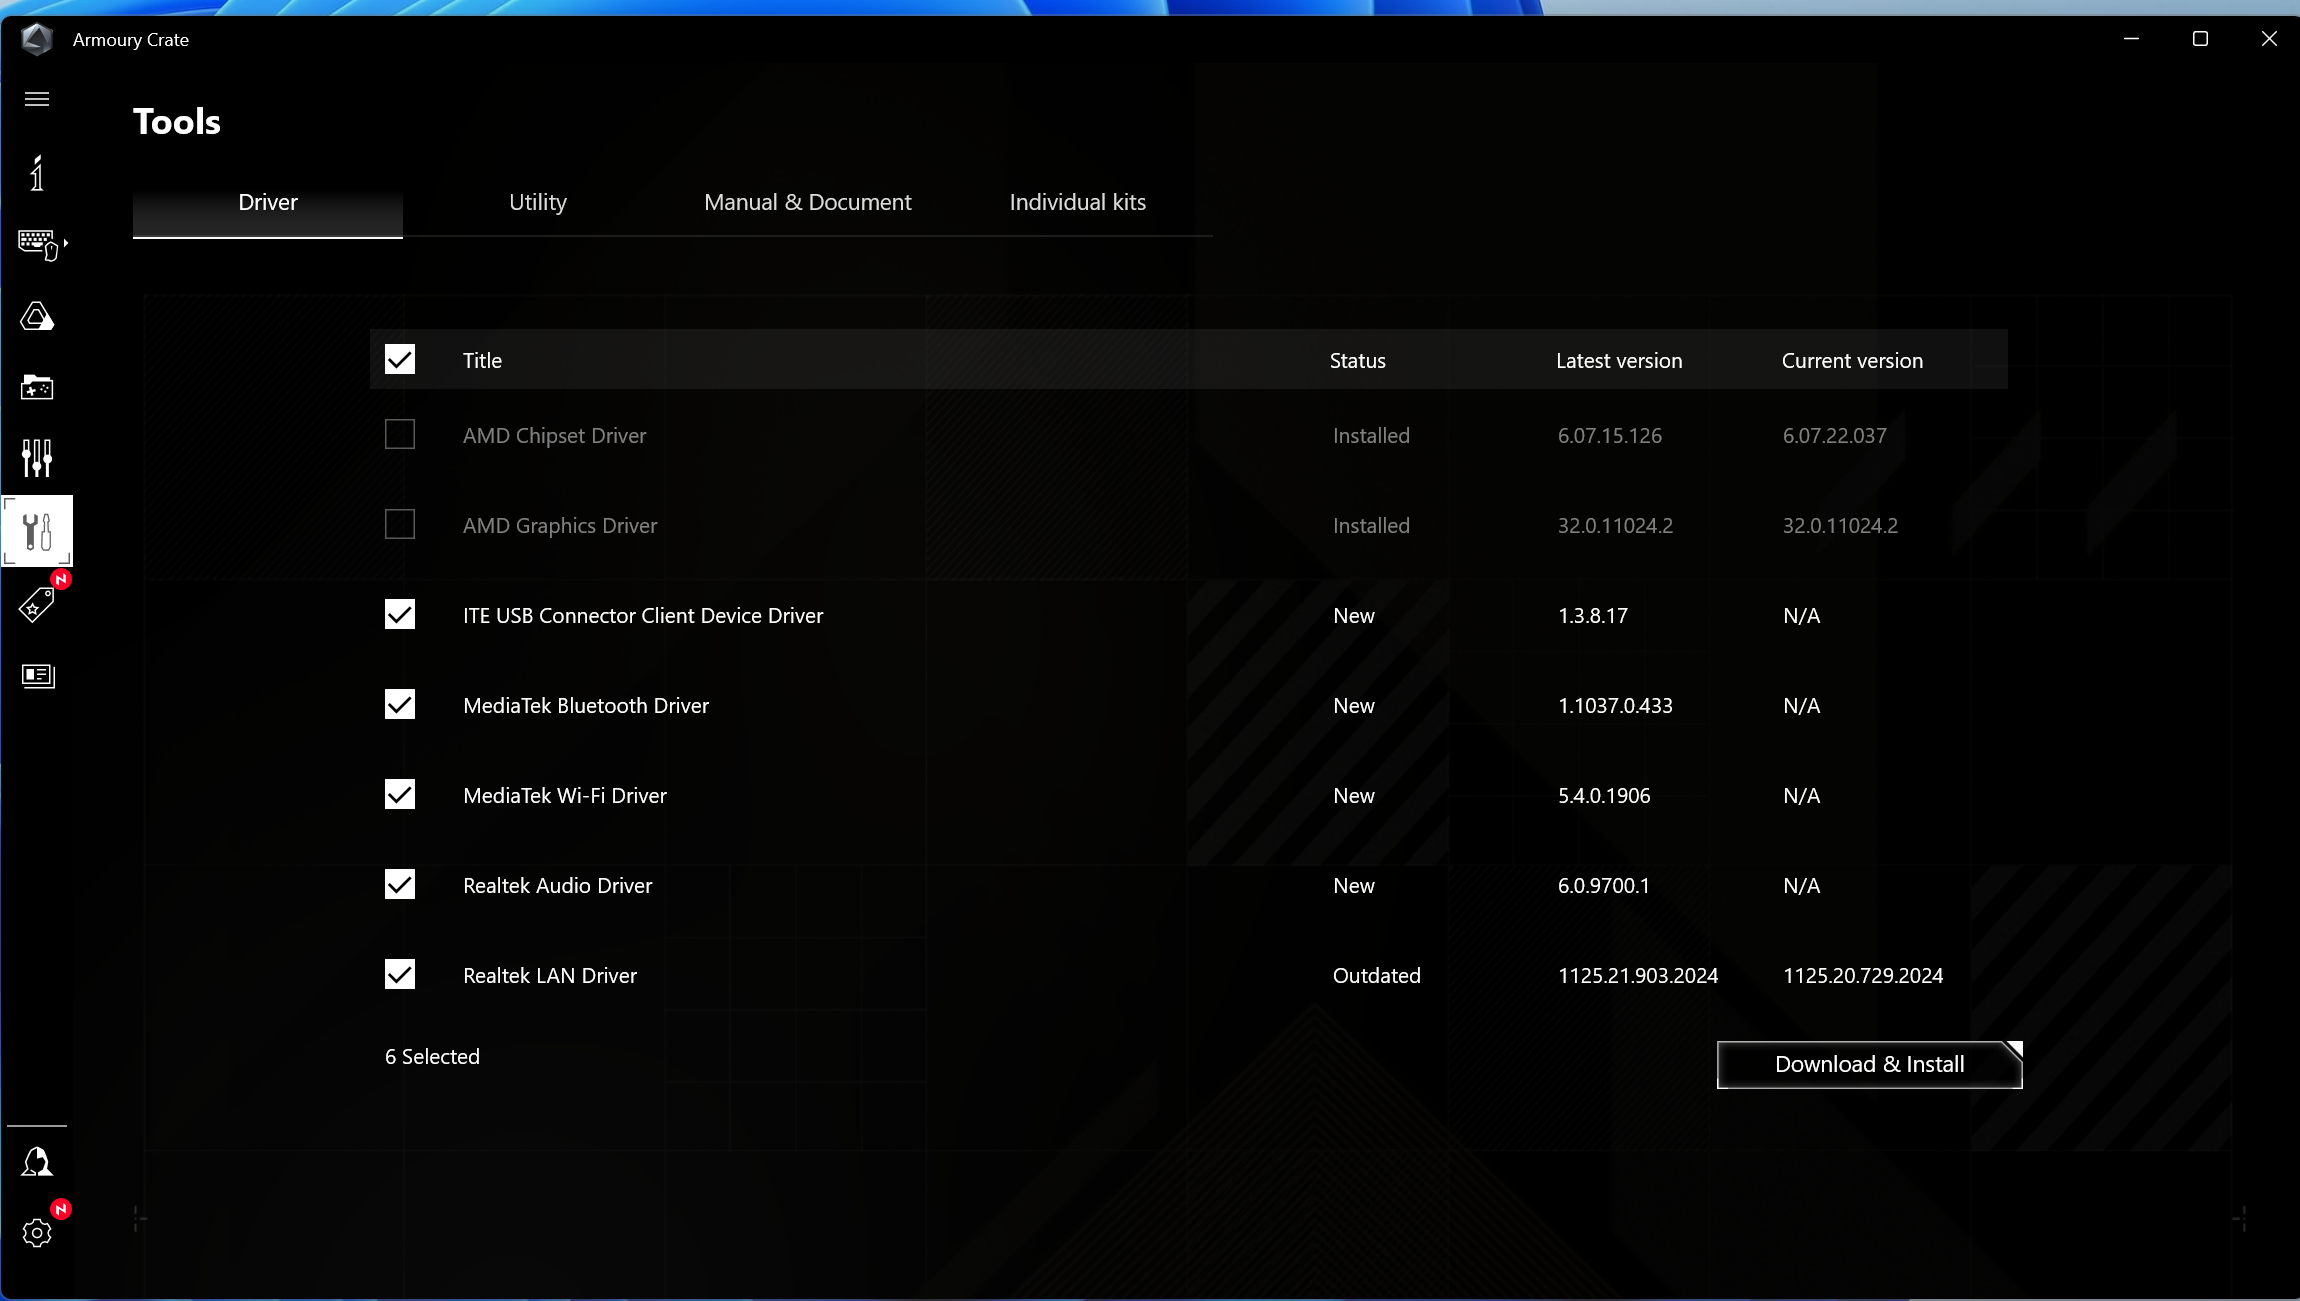Expand the Device icon submenu arrow
Image resolution: width=2300 pixels, height=1301 pixels.
click(66, 243)
